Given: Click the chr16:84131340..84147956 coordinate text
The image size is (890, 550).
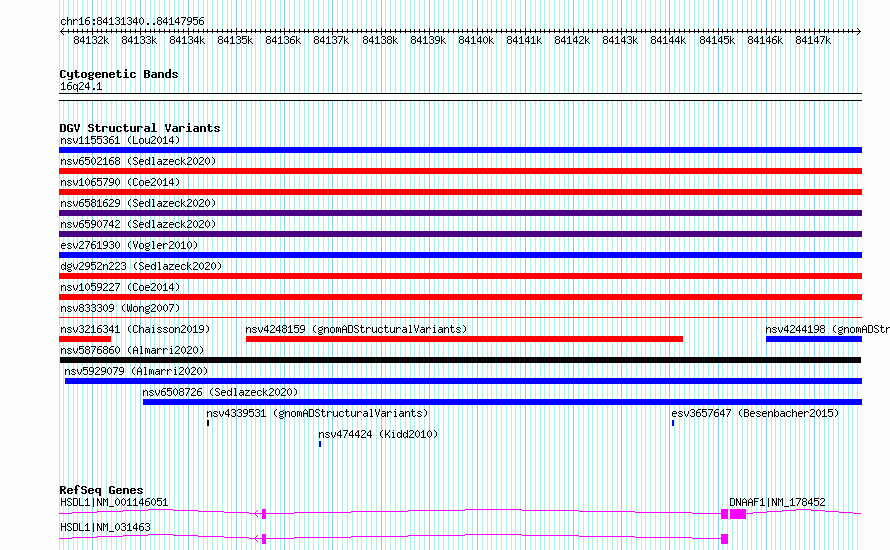Looking at the screenshot, I should [x=132, y=22].
